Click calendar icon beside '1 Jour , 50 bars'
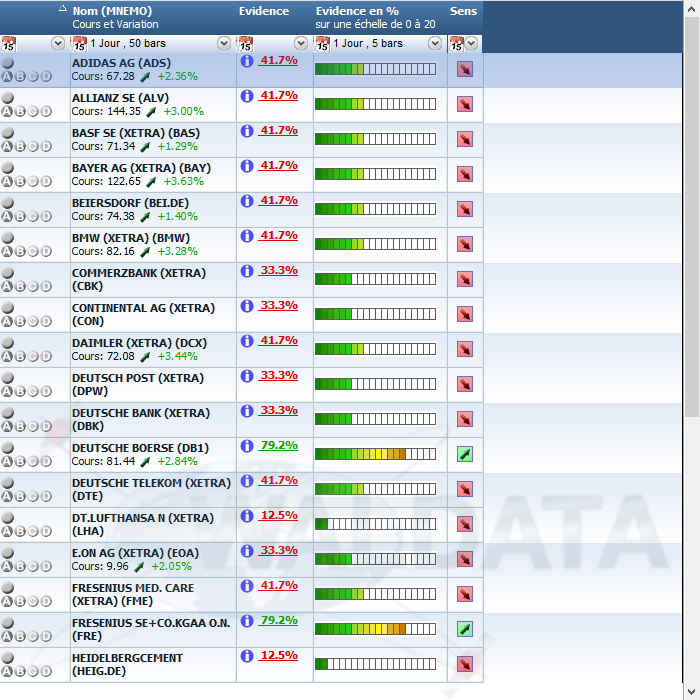Image resolution: width=700 pixels, height=700 pixels. 79,44
